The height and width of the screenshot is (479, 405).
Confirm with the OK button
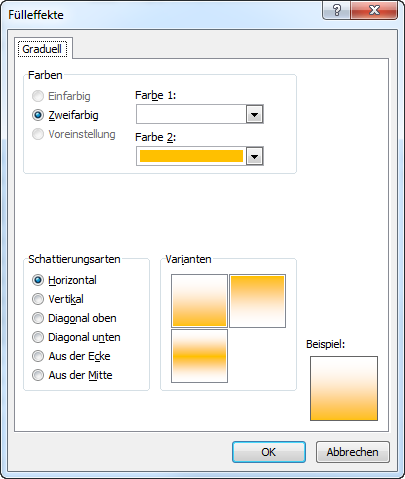pyautogui.click(x=269, y=452)
